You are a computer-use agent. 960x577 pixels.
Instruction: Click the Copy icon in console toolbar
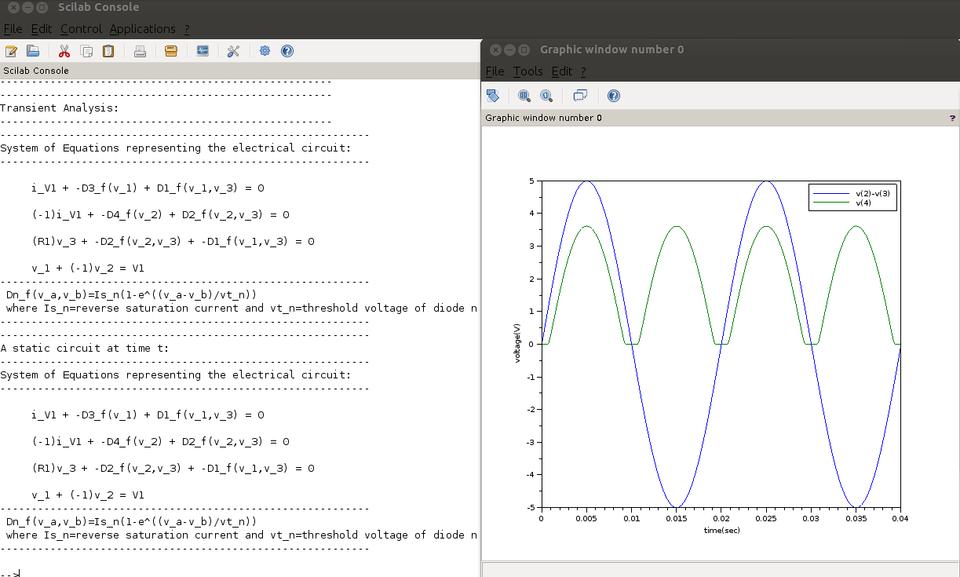87,51
